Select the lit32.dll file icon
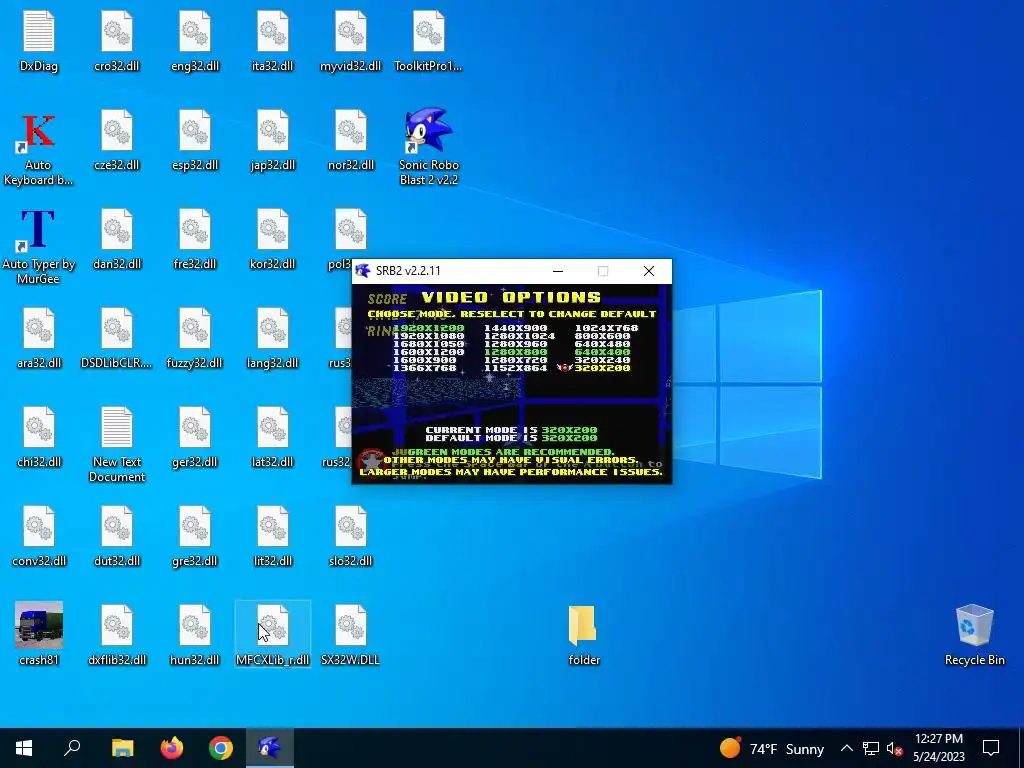 (272, 526)
